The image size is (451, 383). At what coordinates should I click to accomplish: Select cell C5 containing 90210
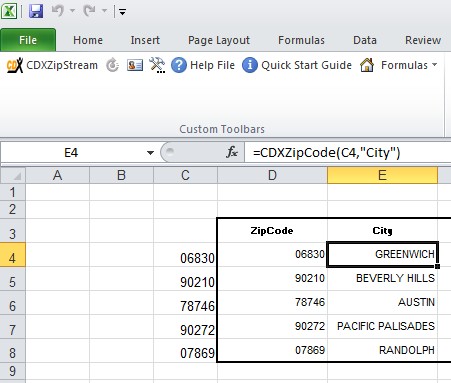click(185, 279)
